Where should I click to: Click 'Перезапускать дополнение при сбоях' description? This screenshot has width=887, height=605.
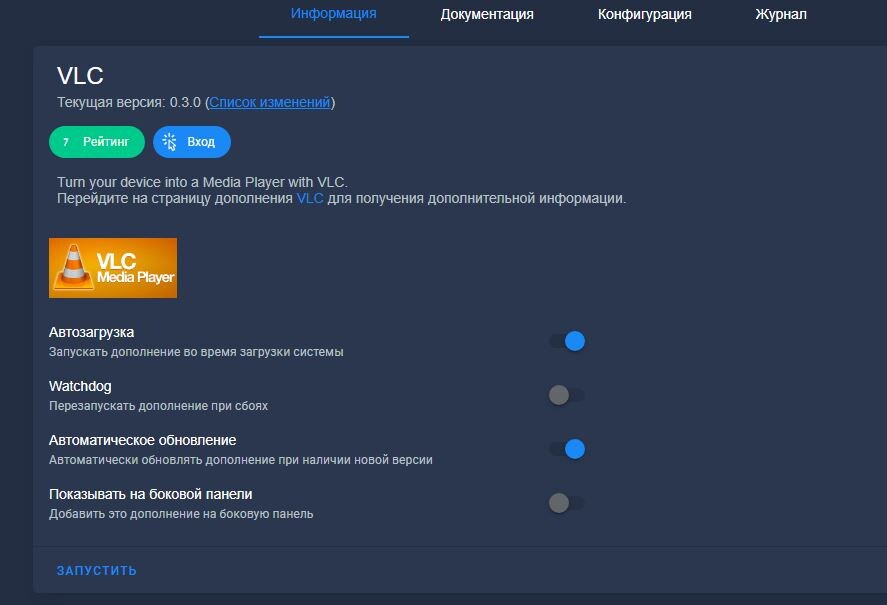point(158,406)
